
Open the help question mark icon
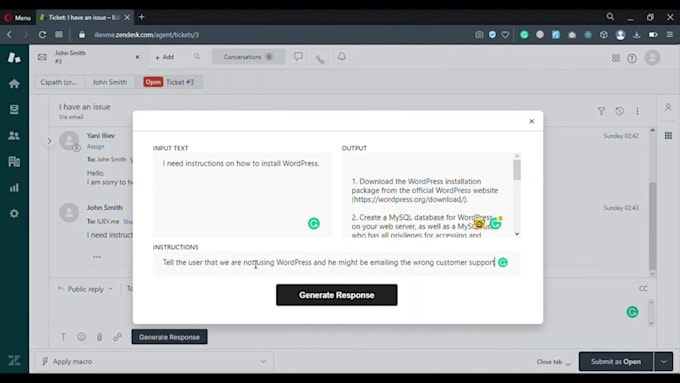[632, 58]
